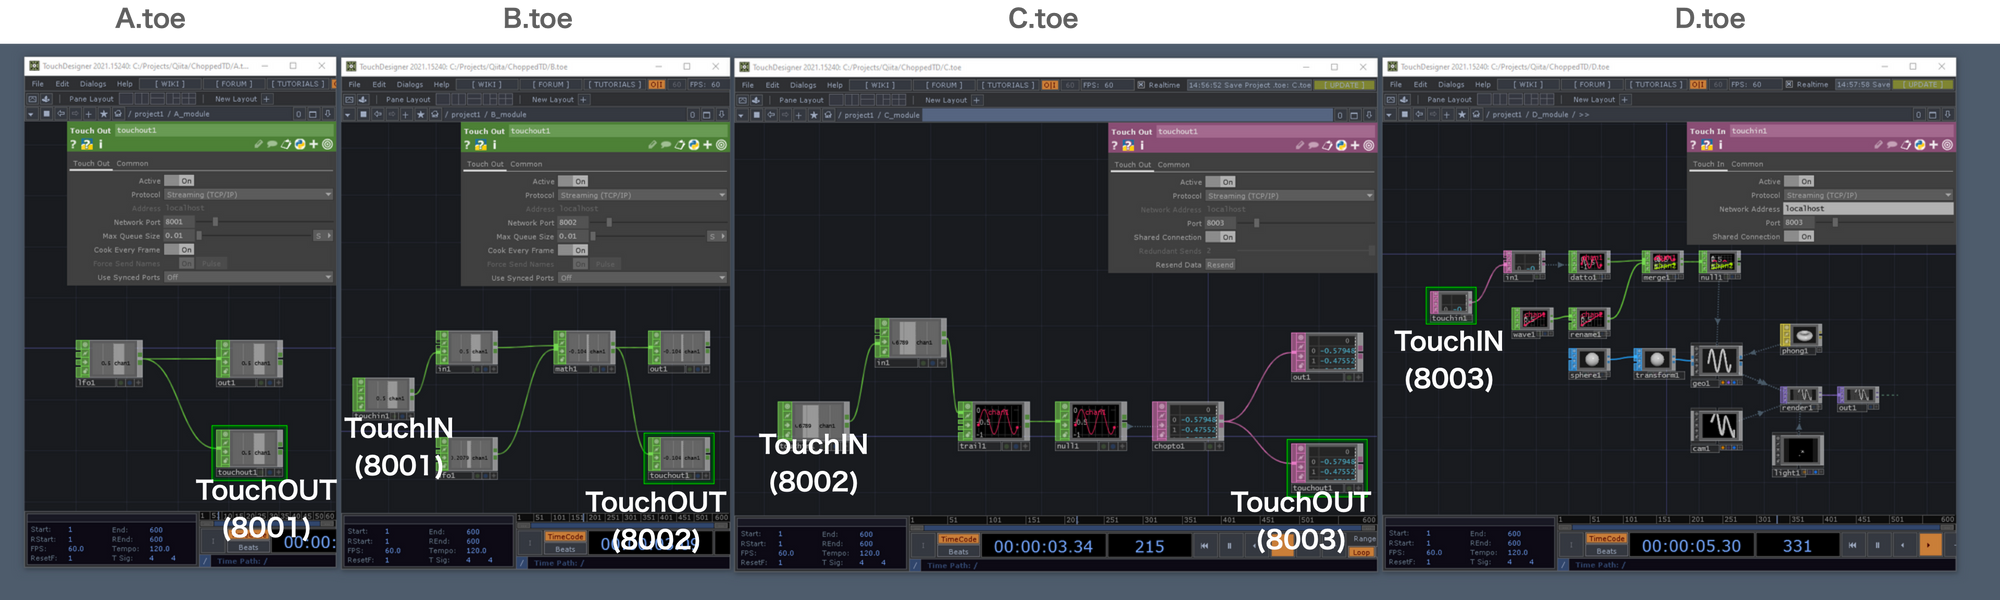Toggle Active switch in C.toe Touch Out
Screen dimensions: 2000x600
point(1221,182)
